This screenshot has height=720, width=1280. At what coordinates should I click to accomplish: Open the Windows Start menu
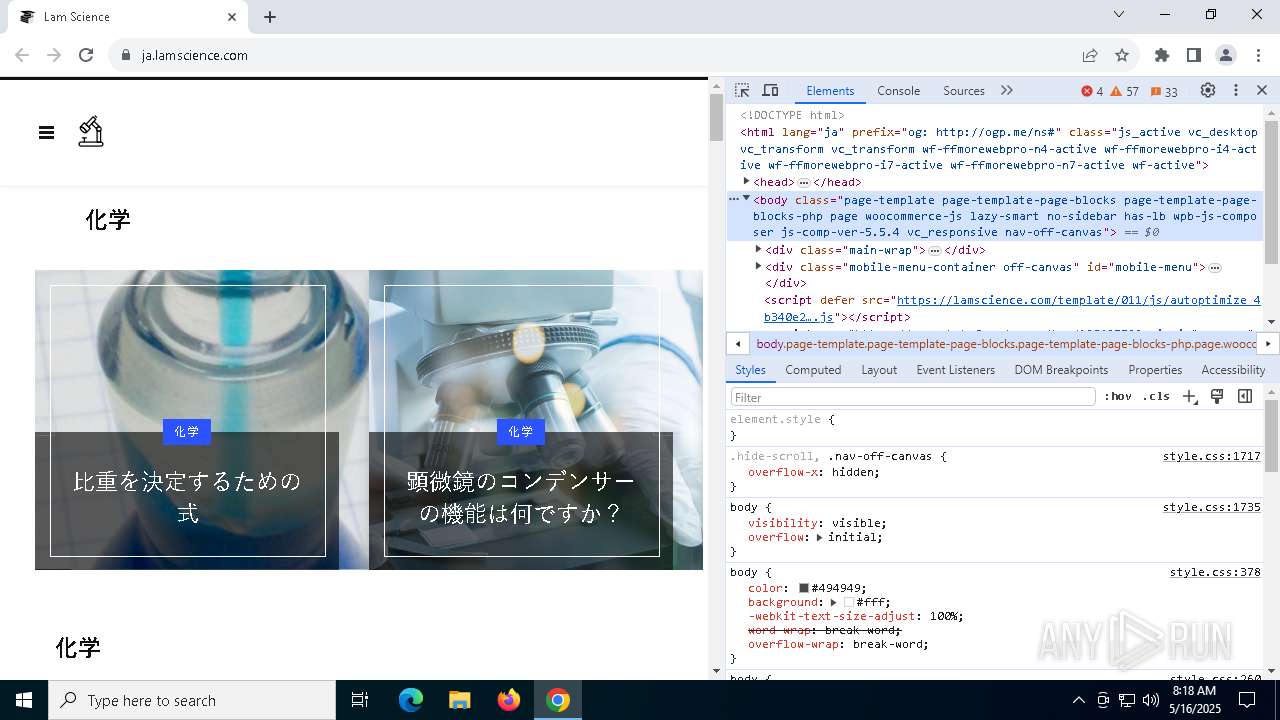pos(24,700)
